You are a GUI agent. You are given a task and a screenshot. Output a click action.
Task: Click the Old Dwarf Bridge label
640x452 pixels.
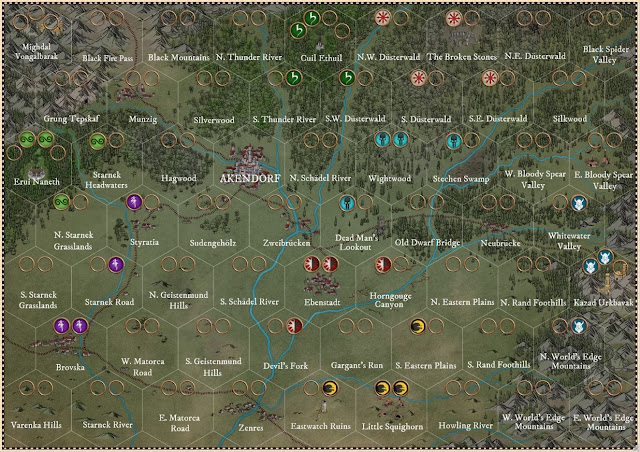(427, 243)
